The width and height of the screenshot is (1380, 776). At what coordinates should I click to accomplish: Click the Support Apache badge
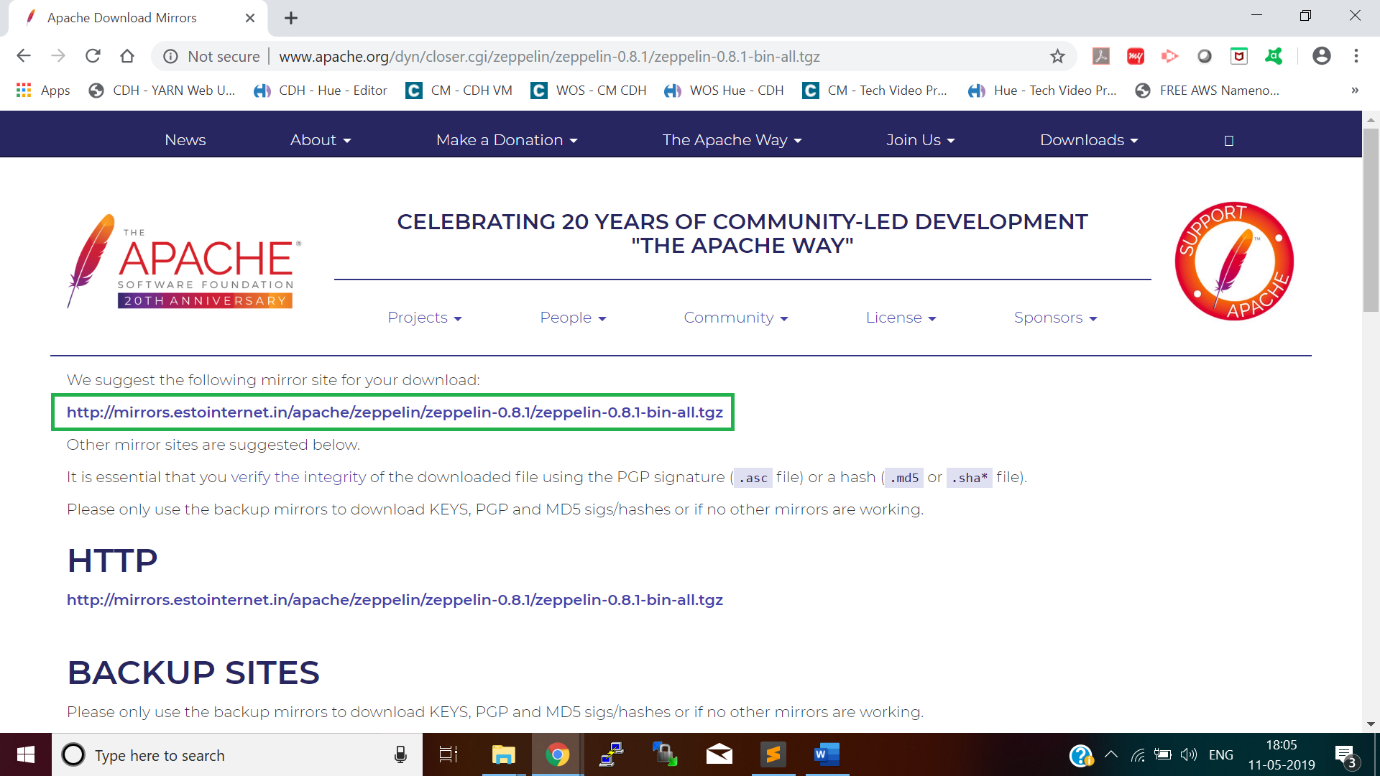1234,261
